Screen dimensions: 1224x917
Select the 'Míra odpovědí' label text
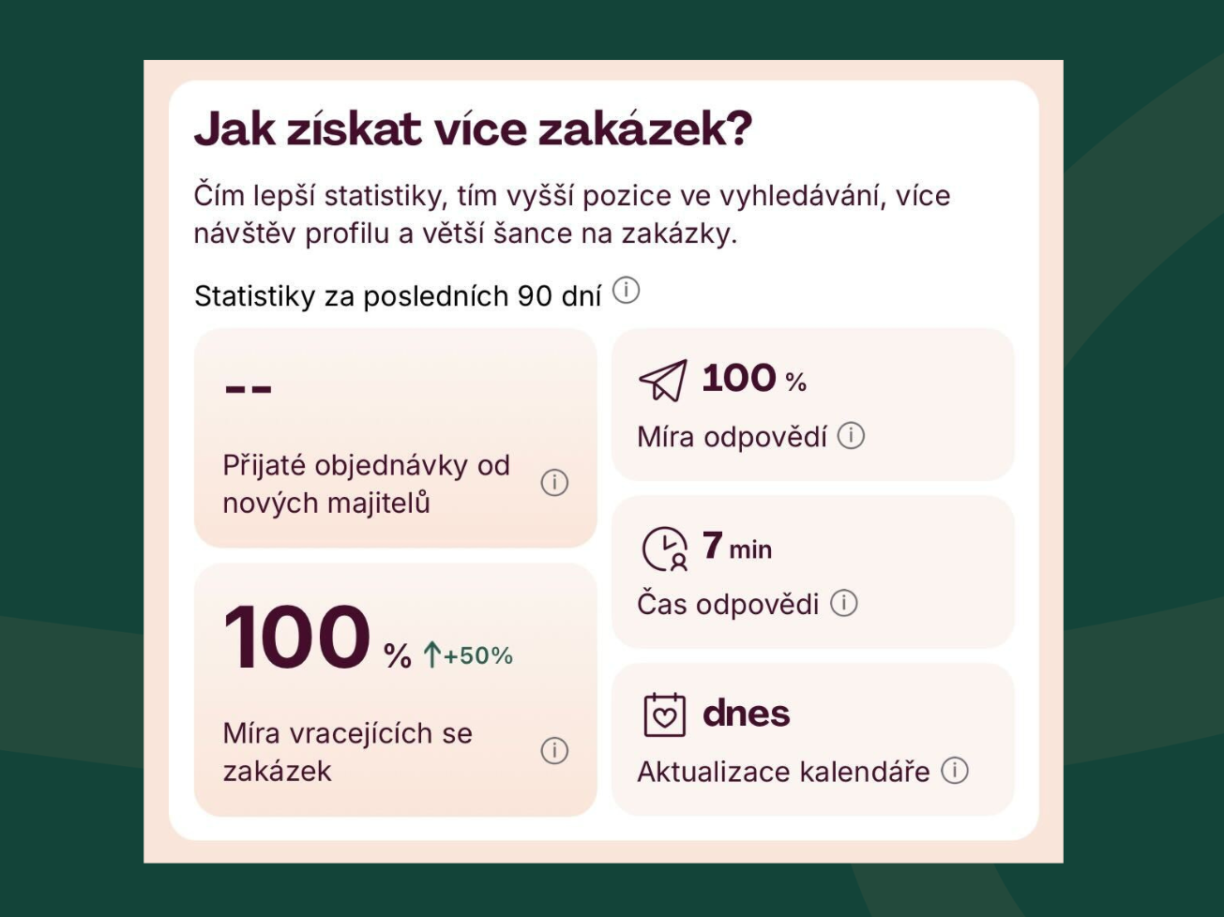coord(732,437)
